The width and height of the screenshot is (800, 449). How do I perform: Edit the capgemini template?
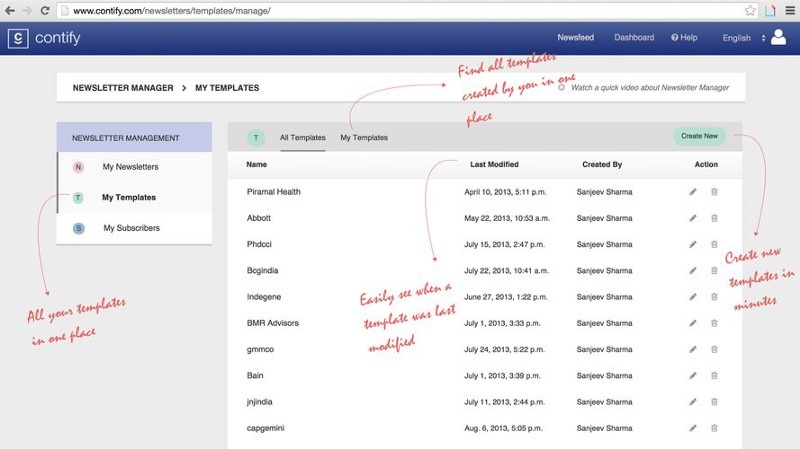point(692,428)
